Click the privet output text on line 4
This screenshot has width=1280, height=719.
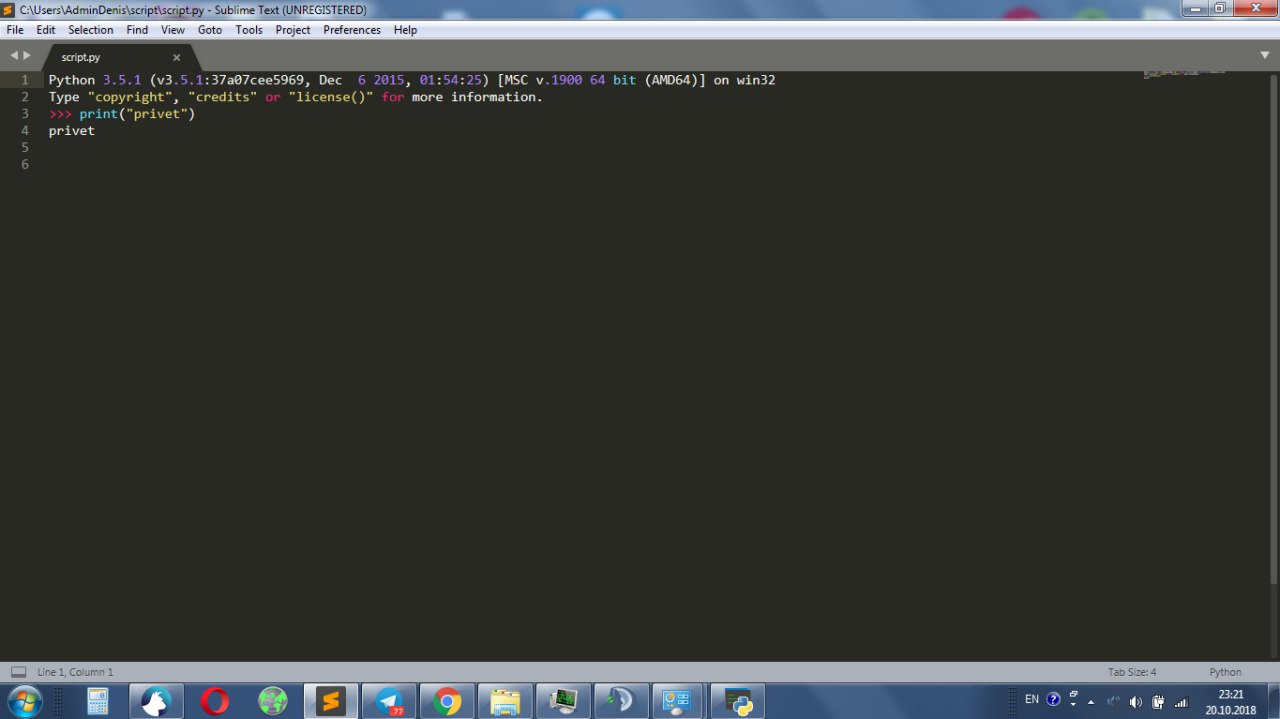tap(72, 131)
